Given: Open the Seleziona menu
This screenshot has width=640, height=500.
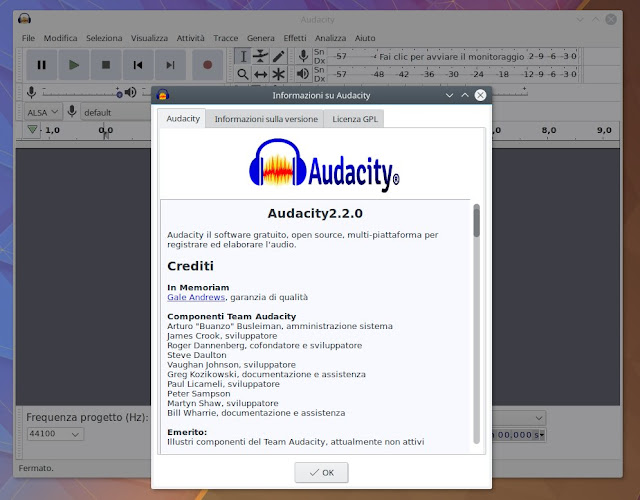Looking at the screenshot, I should pyautogui.click(x=104, y=38).
